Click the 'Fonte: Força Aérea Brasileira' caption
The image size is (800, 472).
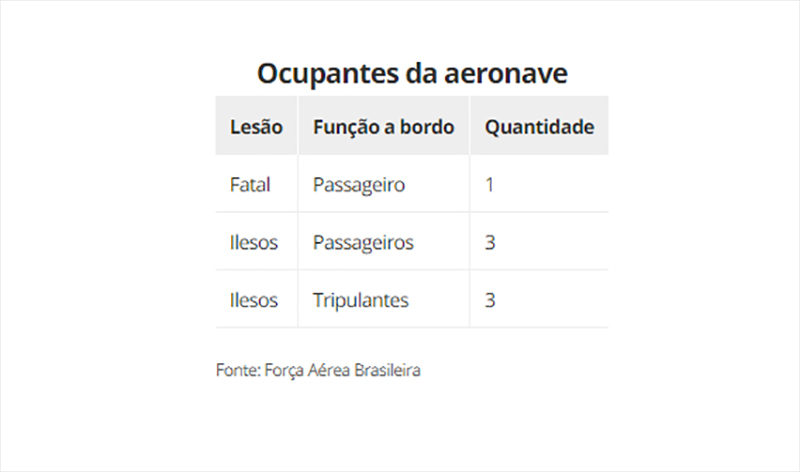point(318,370)
